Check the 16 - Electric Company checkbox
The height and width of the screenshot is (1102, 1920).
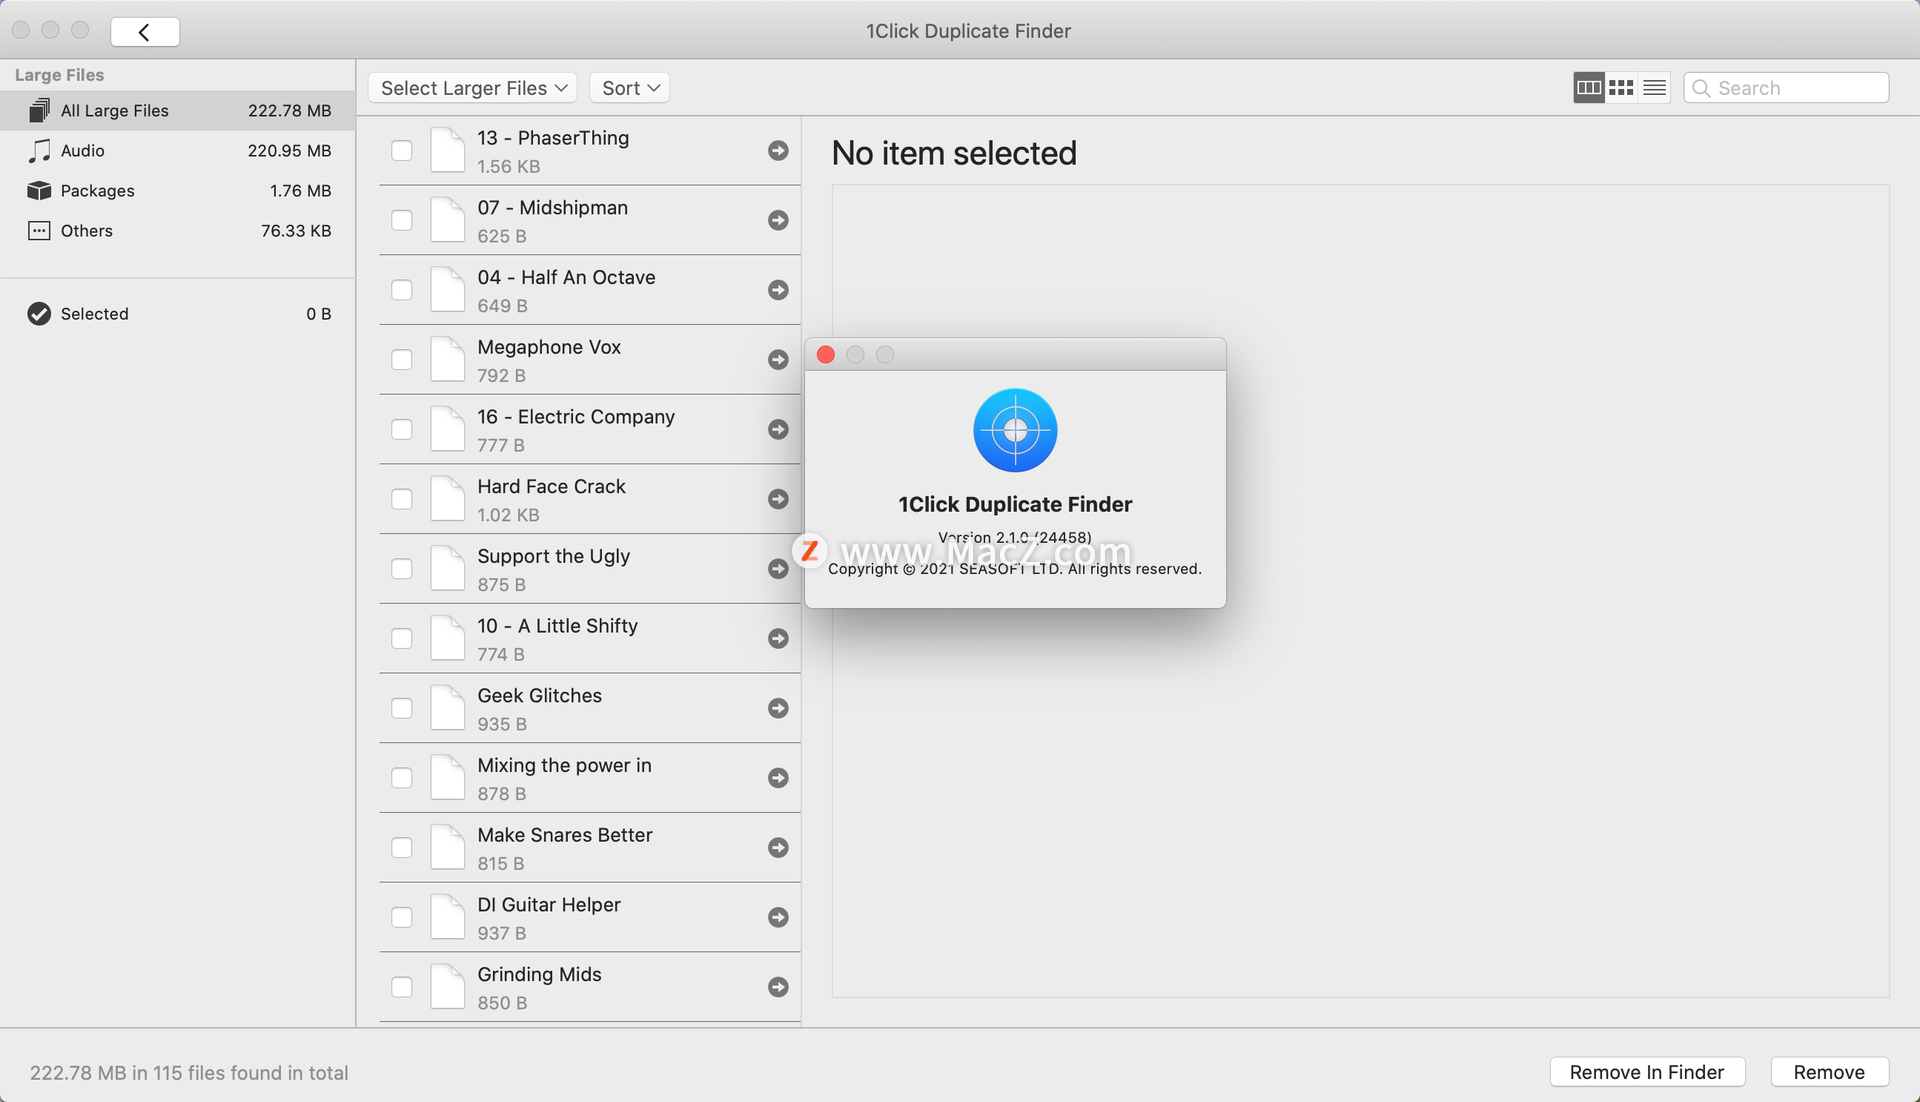(x=402, y=429)
